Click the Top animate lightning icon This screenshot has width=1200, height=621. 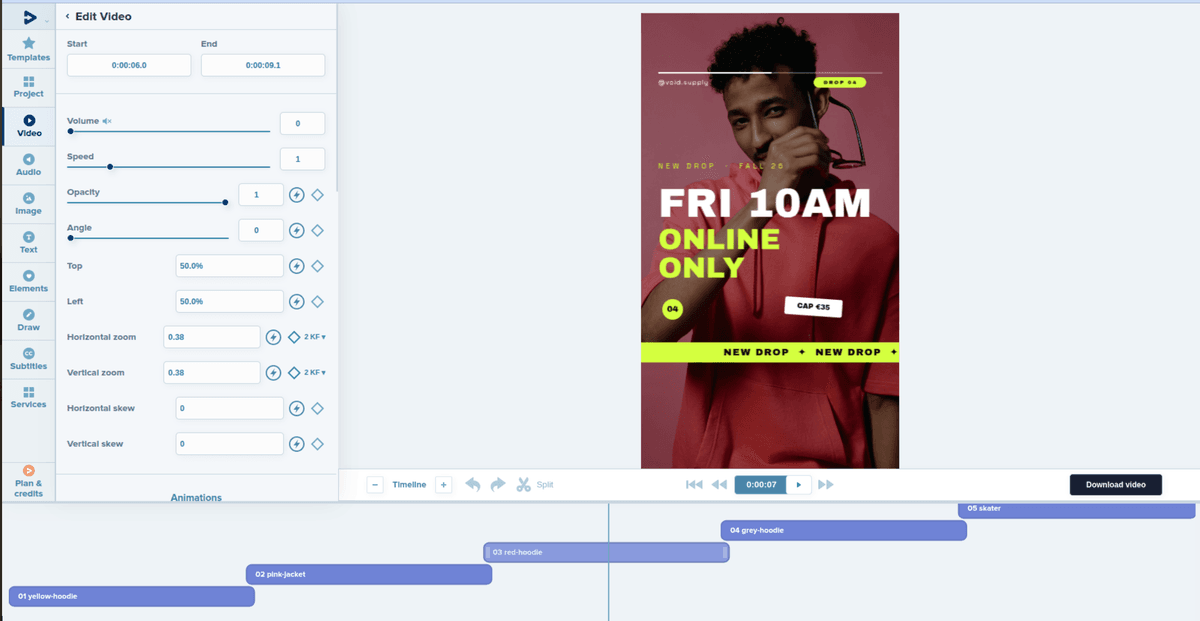pyautogui.click(x=296, y=266)
